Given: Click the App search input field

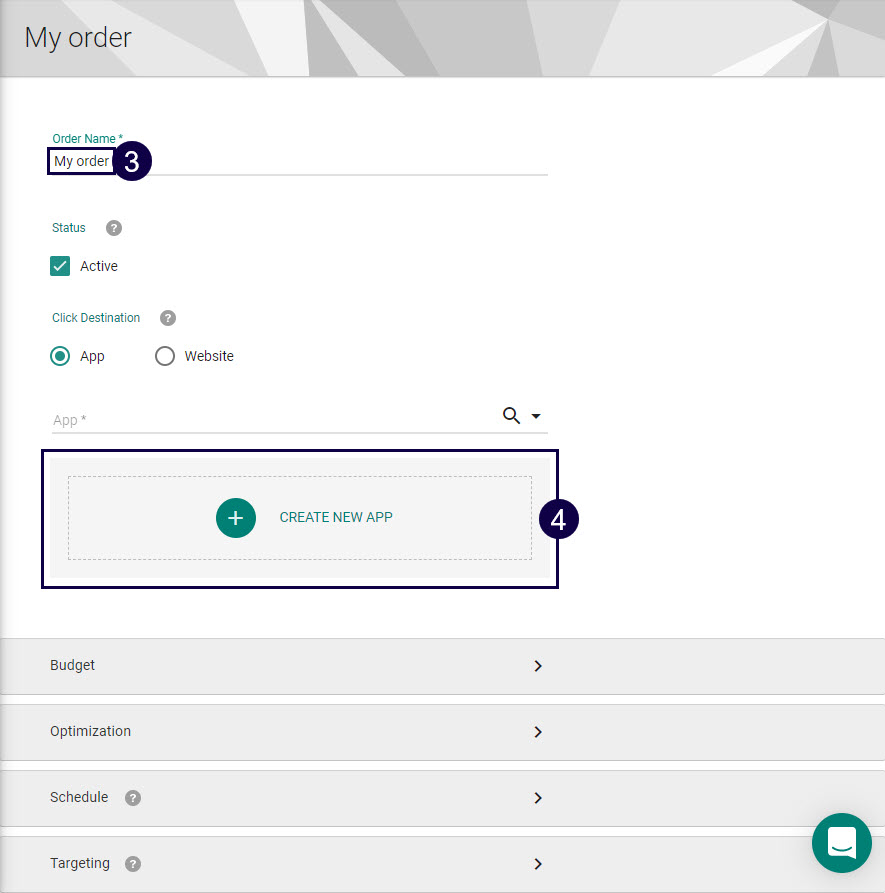Looking at the screenshot, I should pyautogui.click(x=270, y=420).
